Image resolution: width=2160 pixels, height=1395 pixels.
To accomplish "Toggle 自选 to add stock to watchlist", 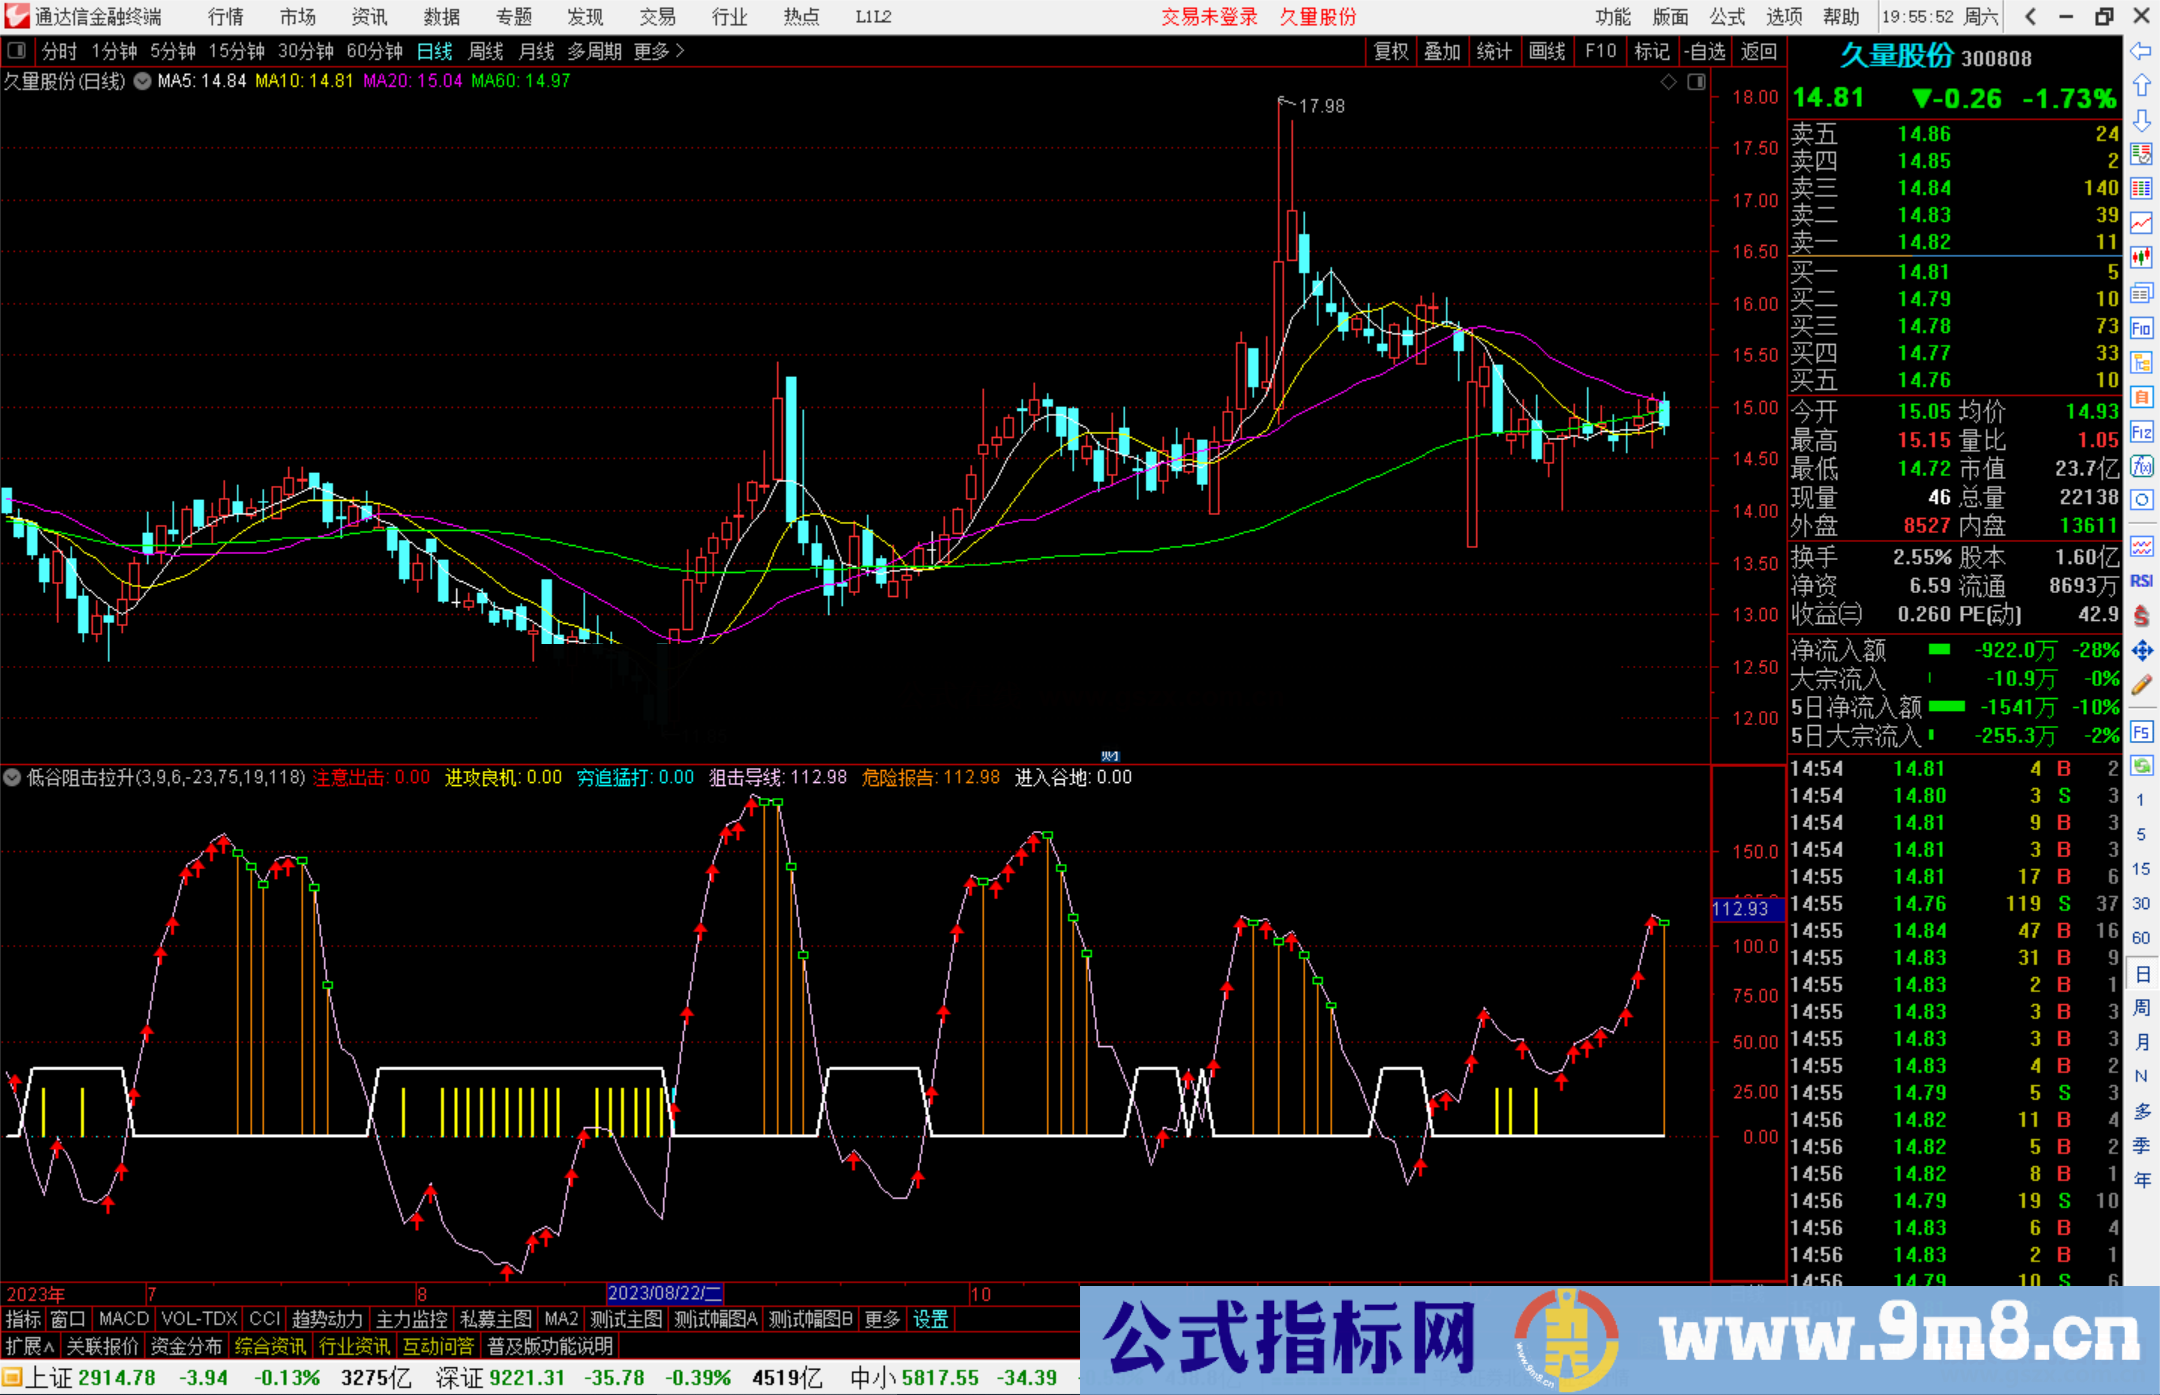I will pos(1706,51).
